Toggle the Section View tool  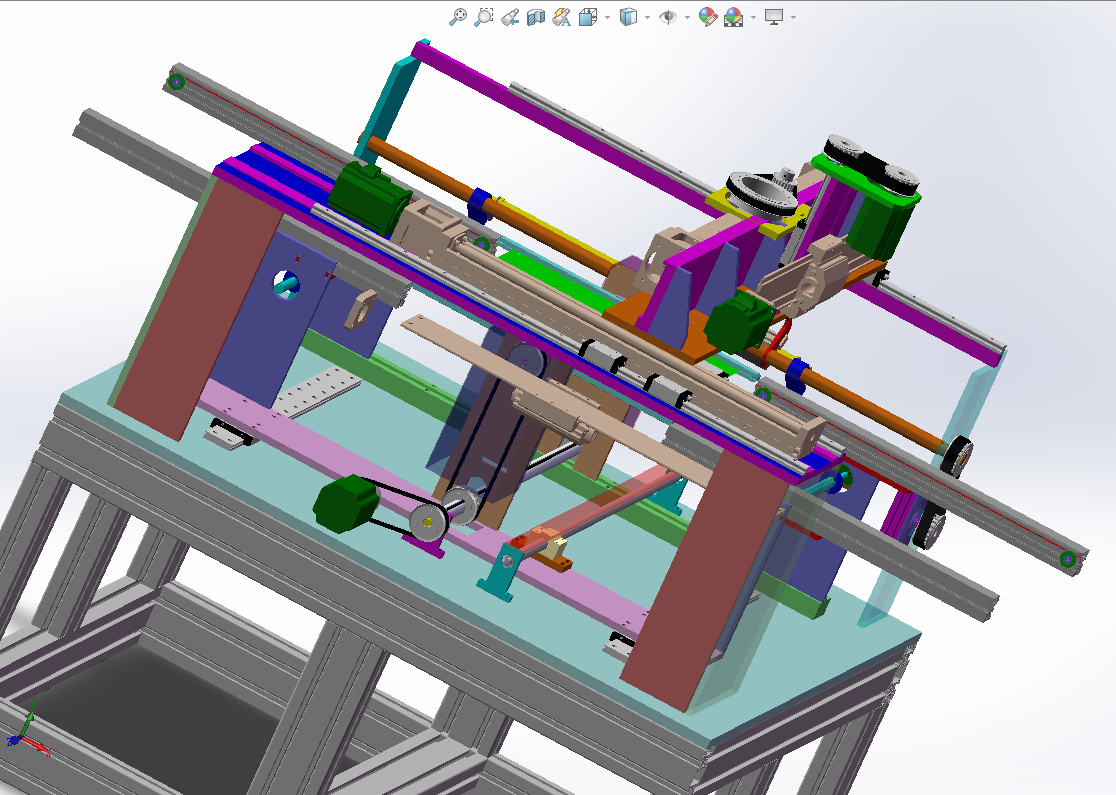[x=535, y=17]
